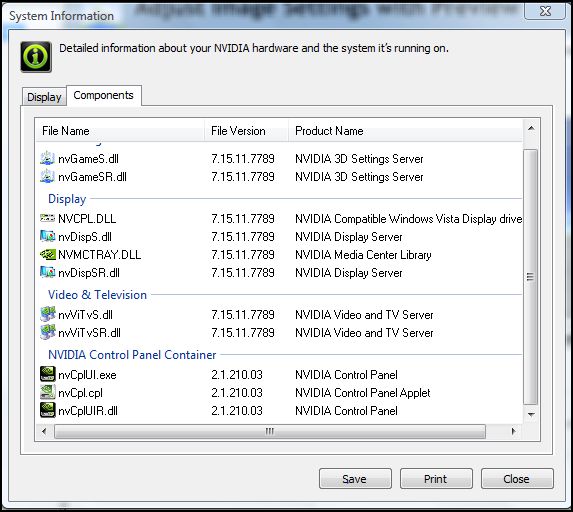Select the nvViTvS.dll file name
Viewport: 573px width, 512px height.
coord(86,315)
